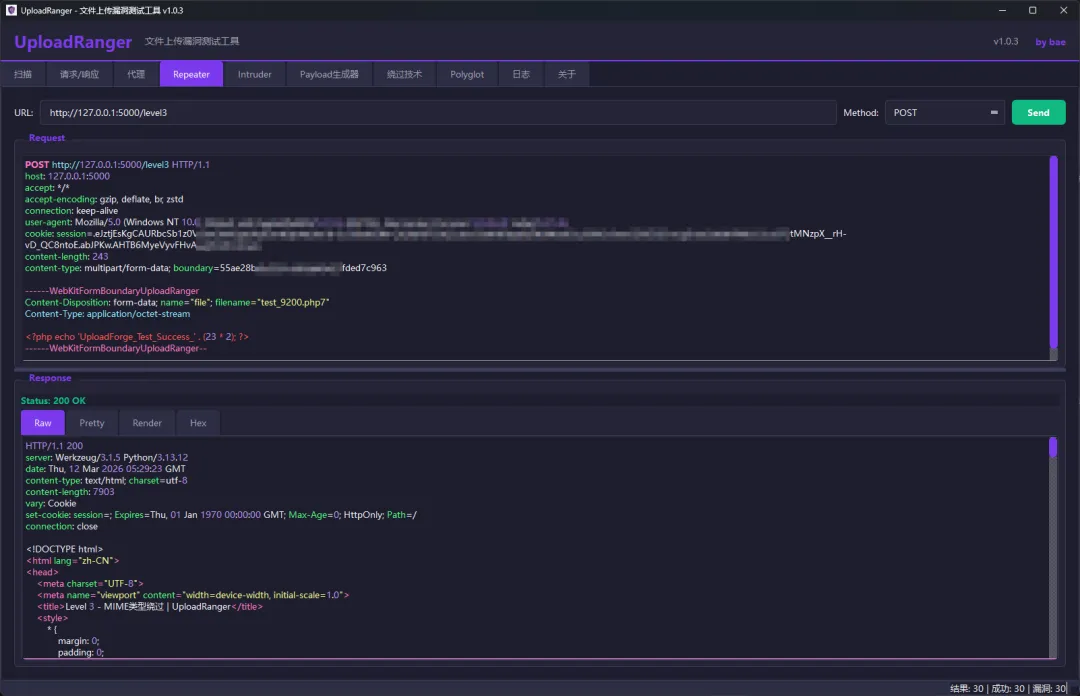The width and height of the screenshot is (1080, 696).
Task: Click the set-cookie response header line
Action: [221, 515]
